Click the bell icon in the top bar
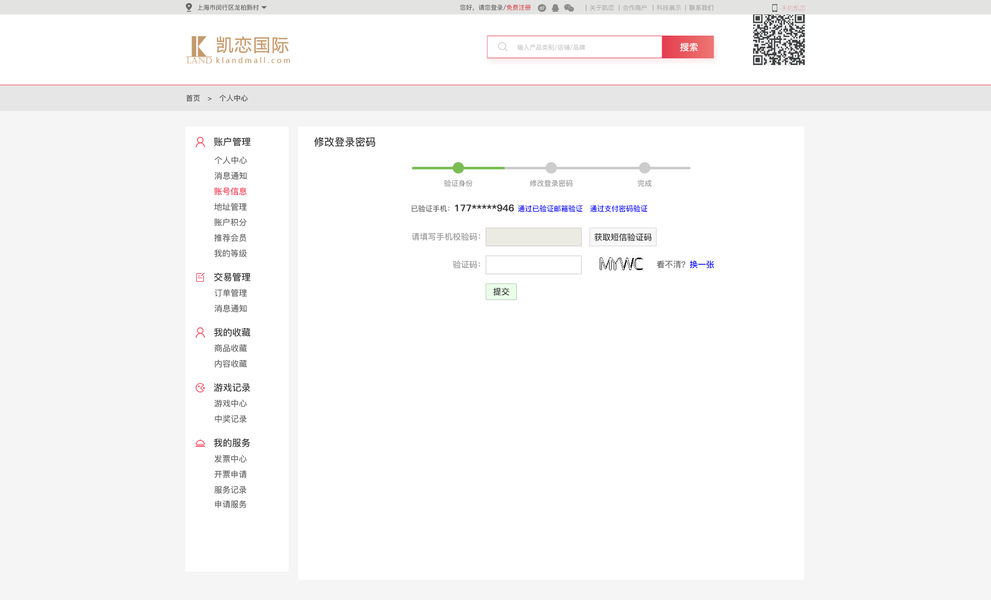The width and height of the screenshot is (991, 600). tap(554, 7)
